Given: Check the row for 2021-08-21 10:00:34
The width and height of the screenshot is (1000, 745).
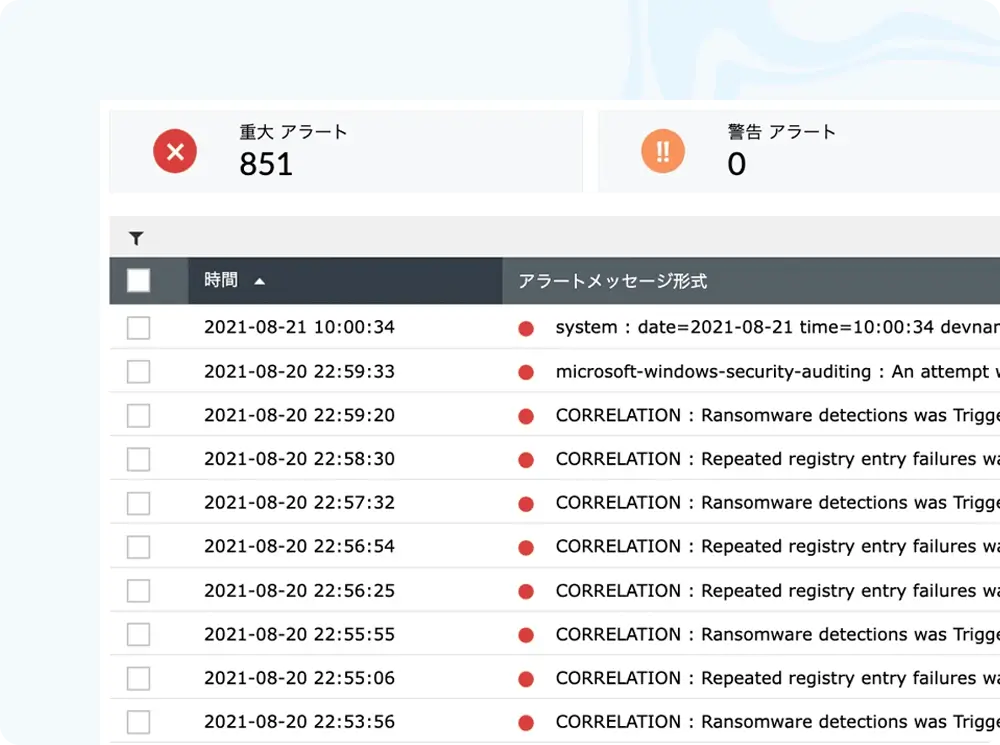Looking at the screenshot, I should [x=138, y=328].
